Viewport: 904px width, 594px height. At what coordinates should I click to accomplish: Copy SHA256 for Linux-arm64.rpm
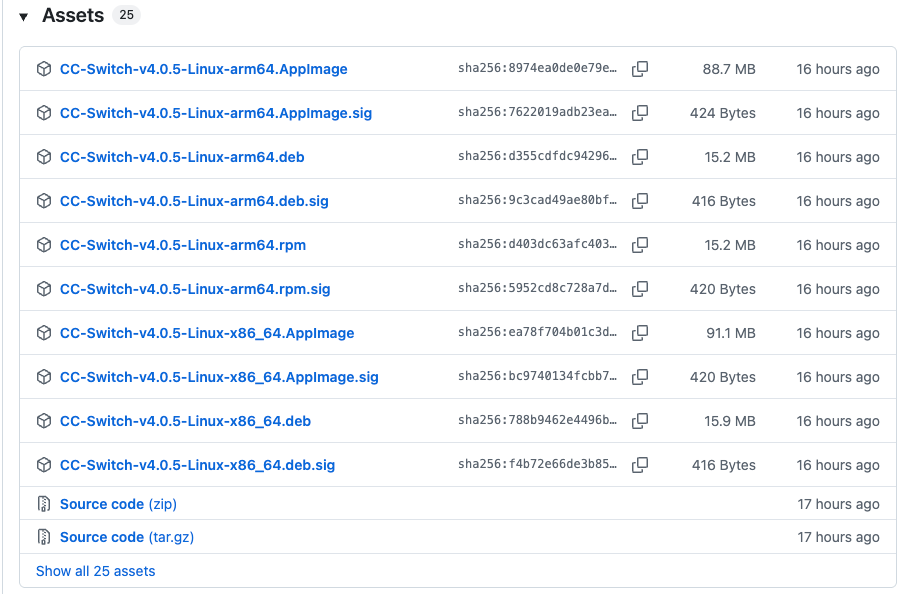(x=640, y=245)
